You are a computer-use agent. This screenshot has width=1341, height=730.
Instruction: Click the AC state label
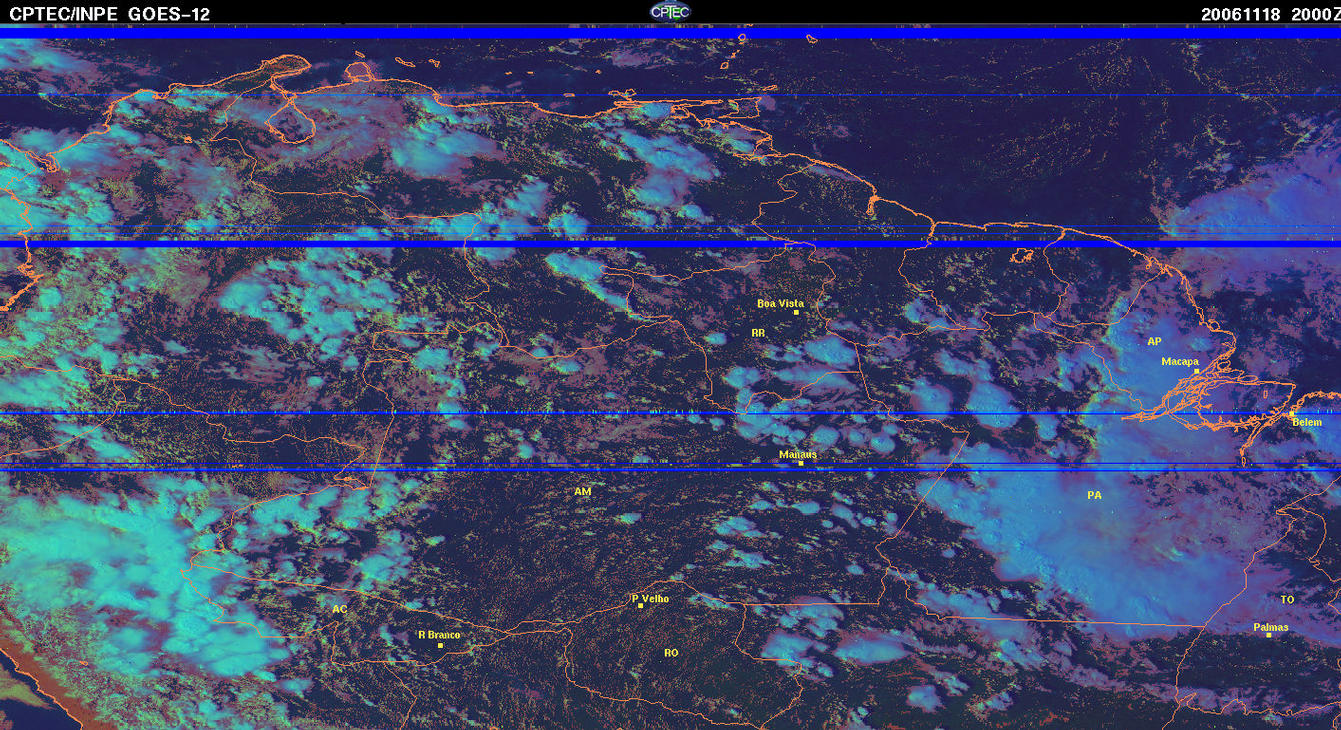pos(339,609)
